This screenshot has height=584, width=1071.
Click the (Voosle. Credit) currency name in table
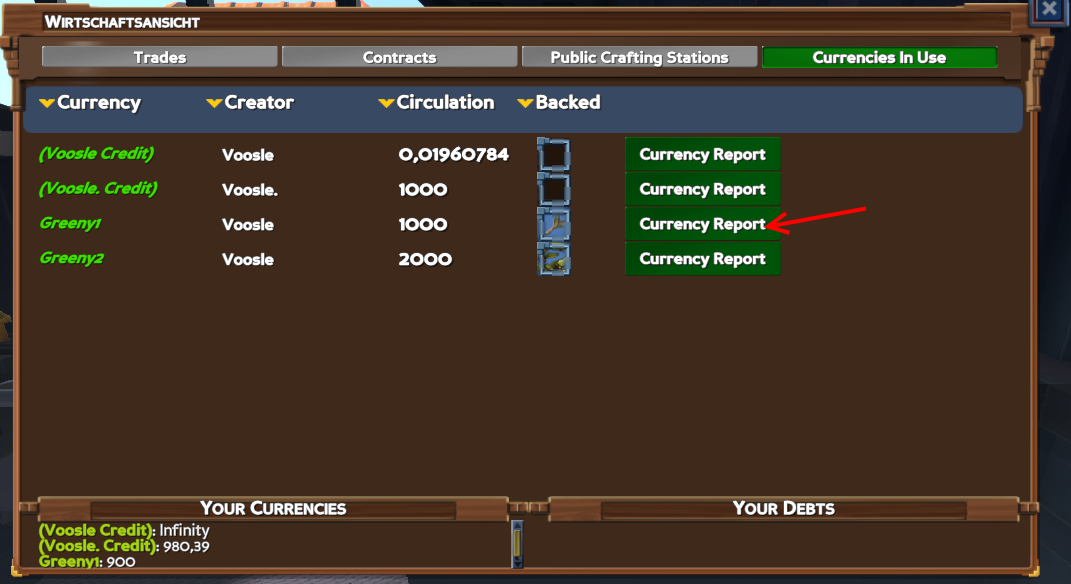click(x=98, y=189)
